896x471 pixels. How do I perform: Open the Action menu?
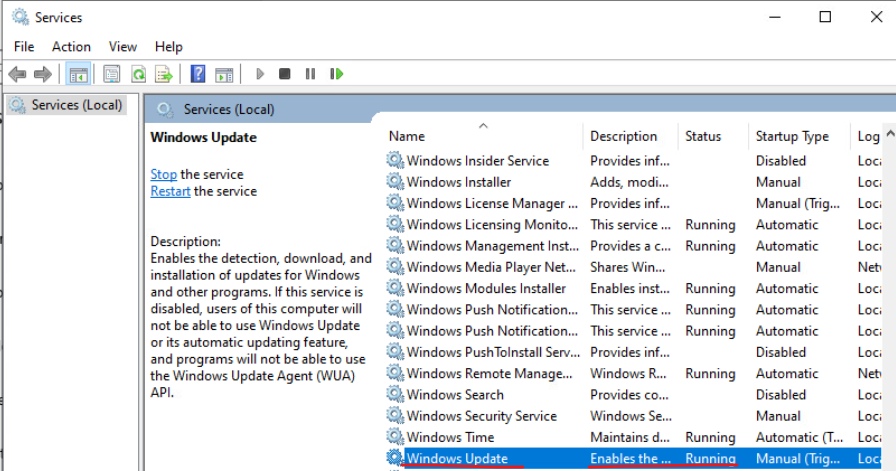coord(71,47)
